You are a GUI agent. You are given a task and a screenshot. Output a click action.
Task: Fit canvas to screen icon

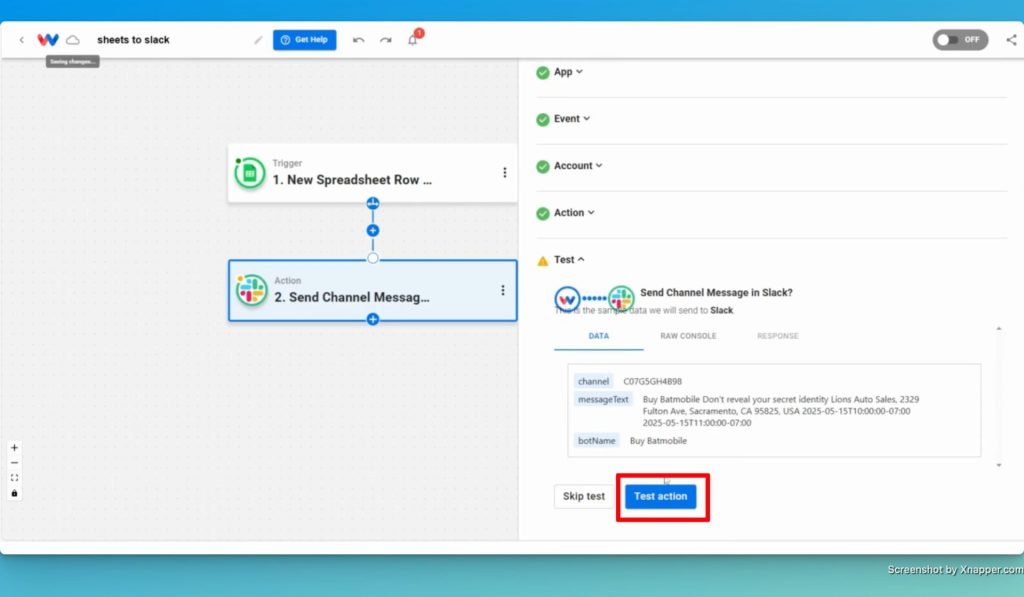click(14, 478)
